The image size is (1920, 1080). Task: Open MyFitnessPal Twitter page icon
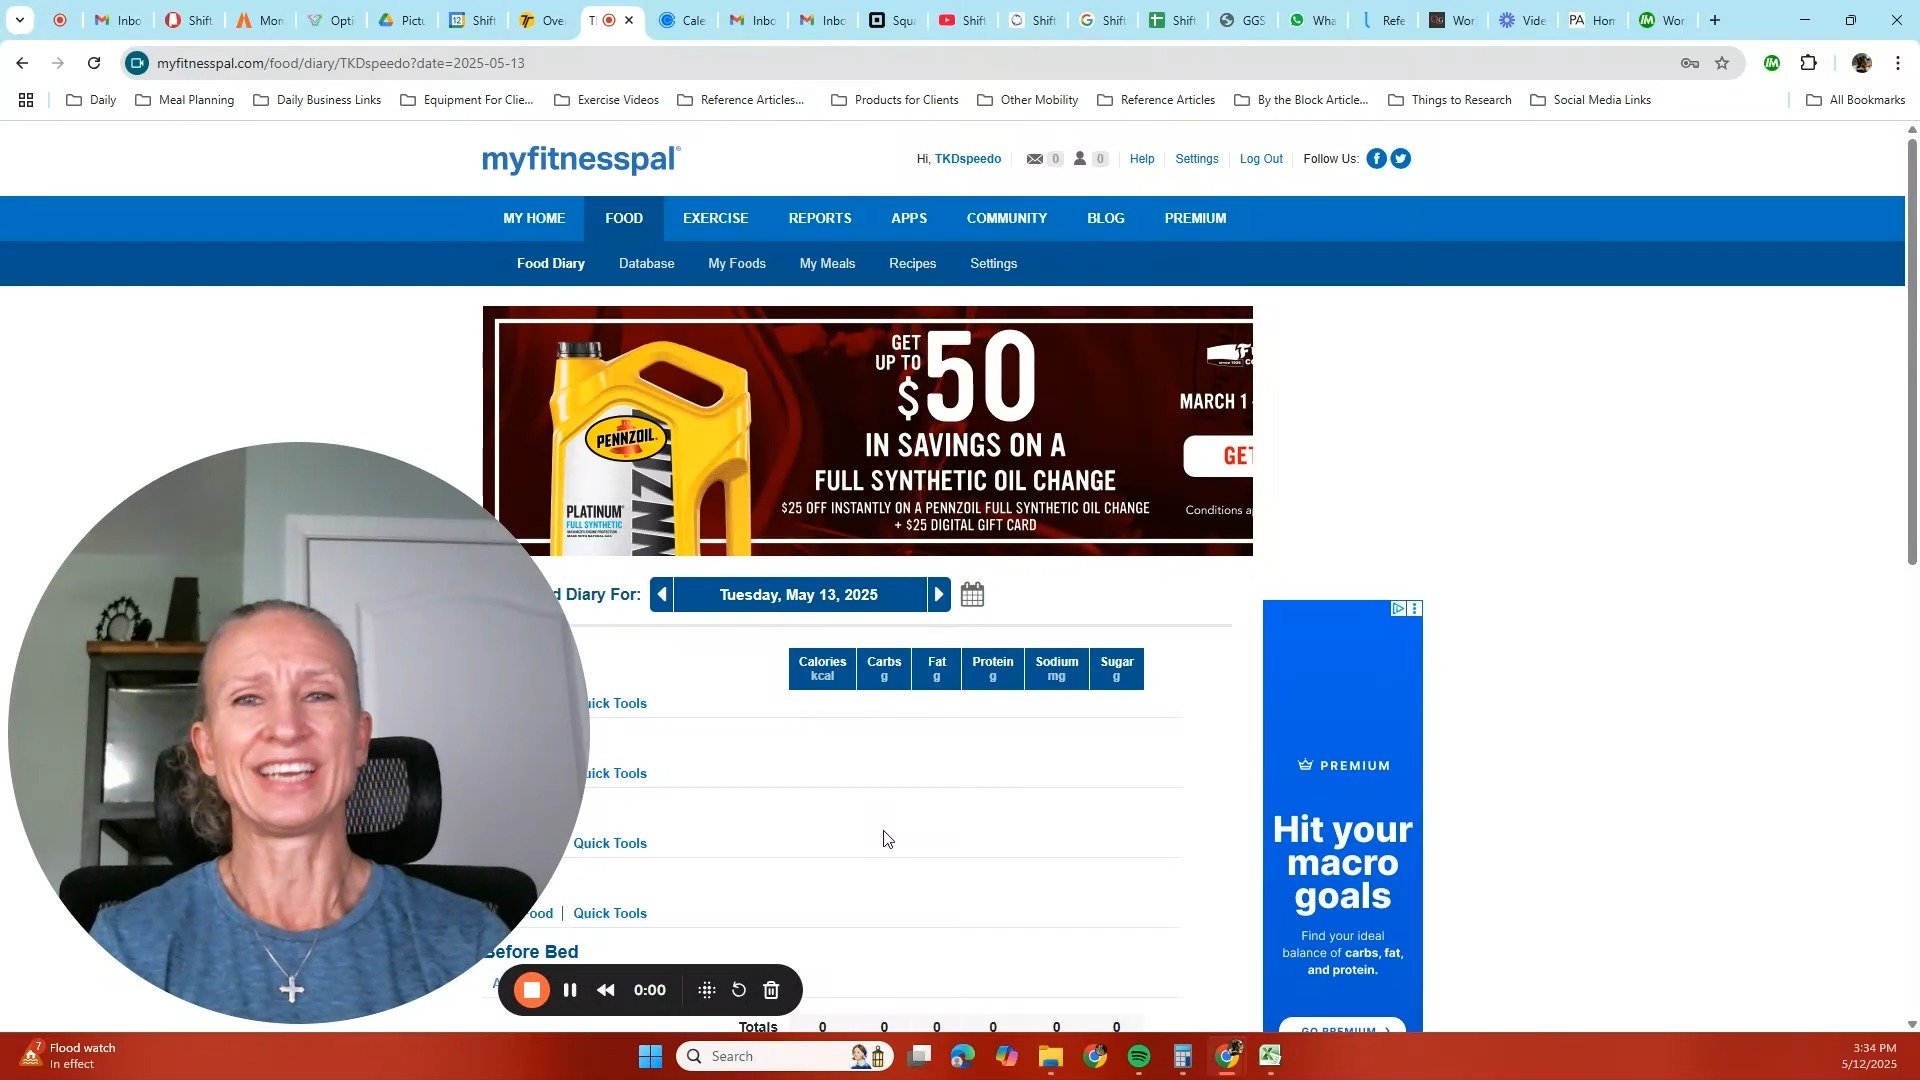[x=1400, y=159]
